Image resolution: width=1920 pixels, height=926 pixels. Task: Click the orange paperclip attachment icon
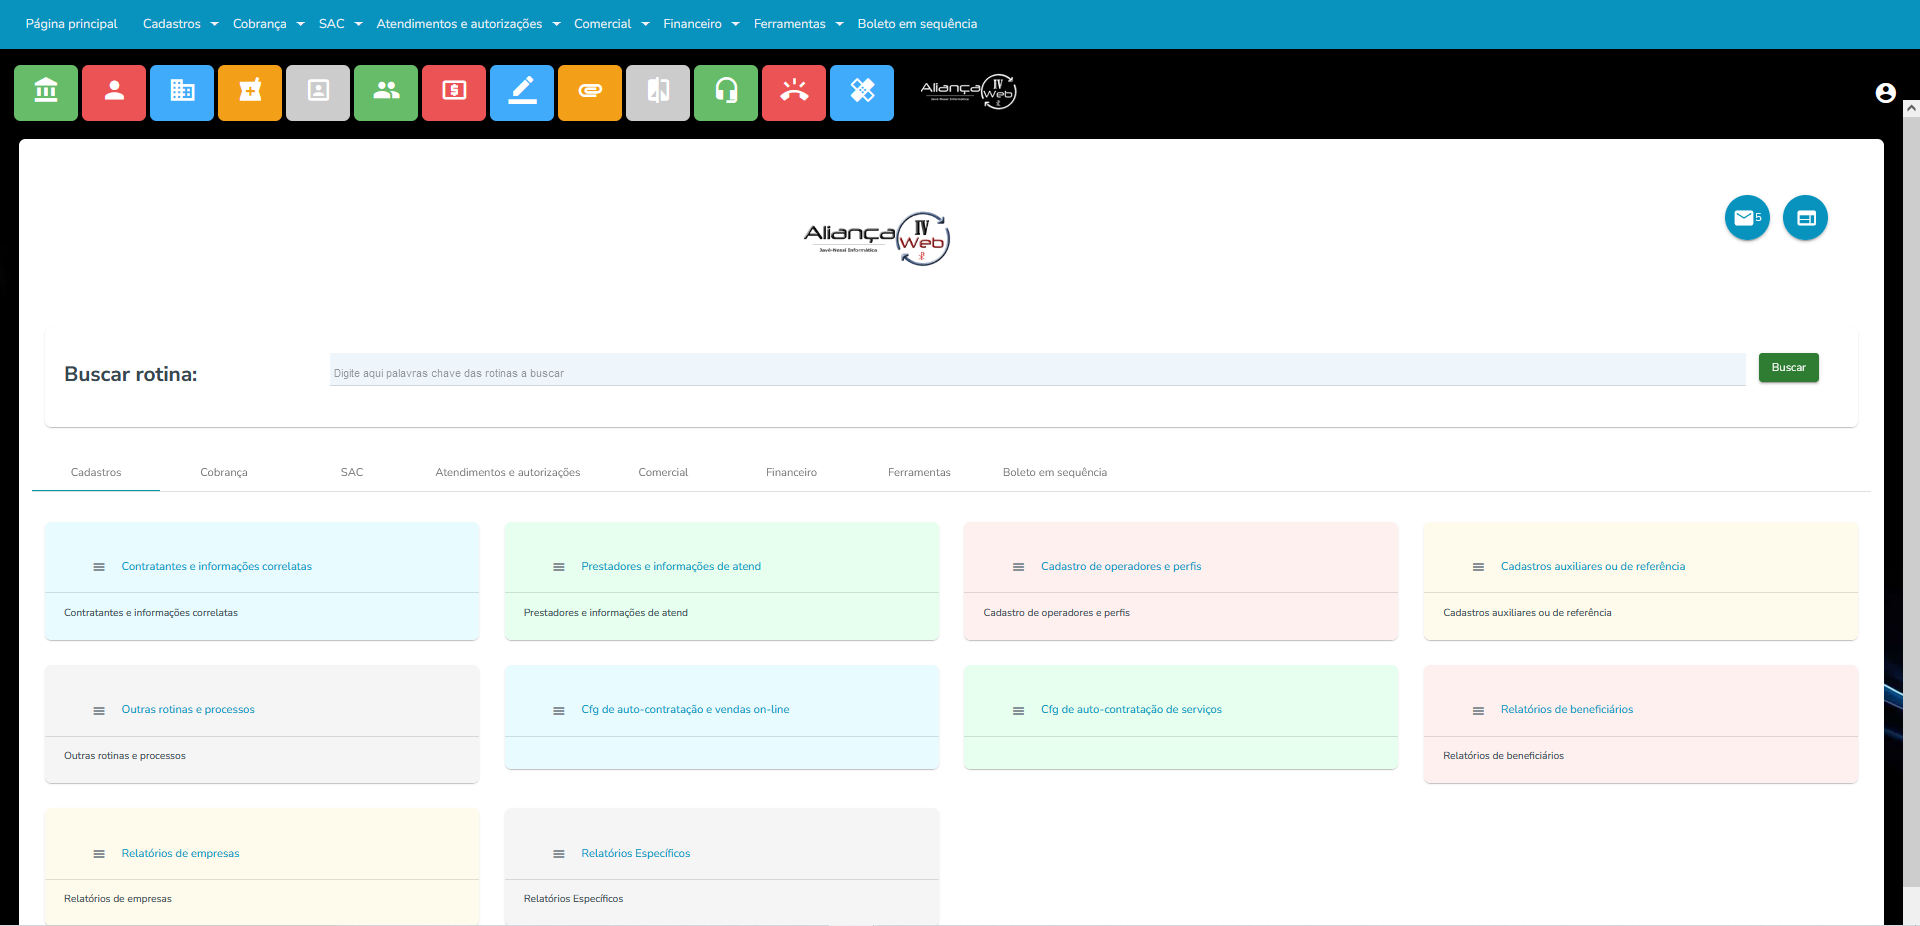click(x=590, y=92)
